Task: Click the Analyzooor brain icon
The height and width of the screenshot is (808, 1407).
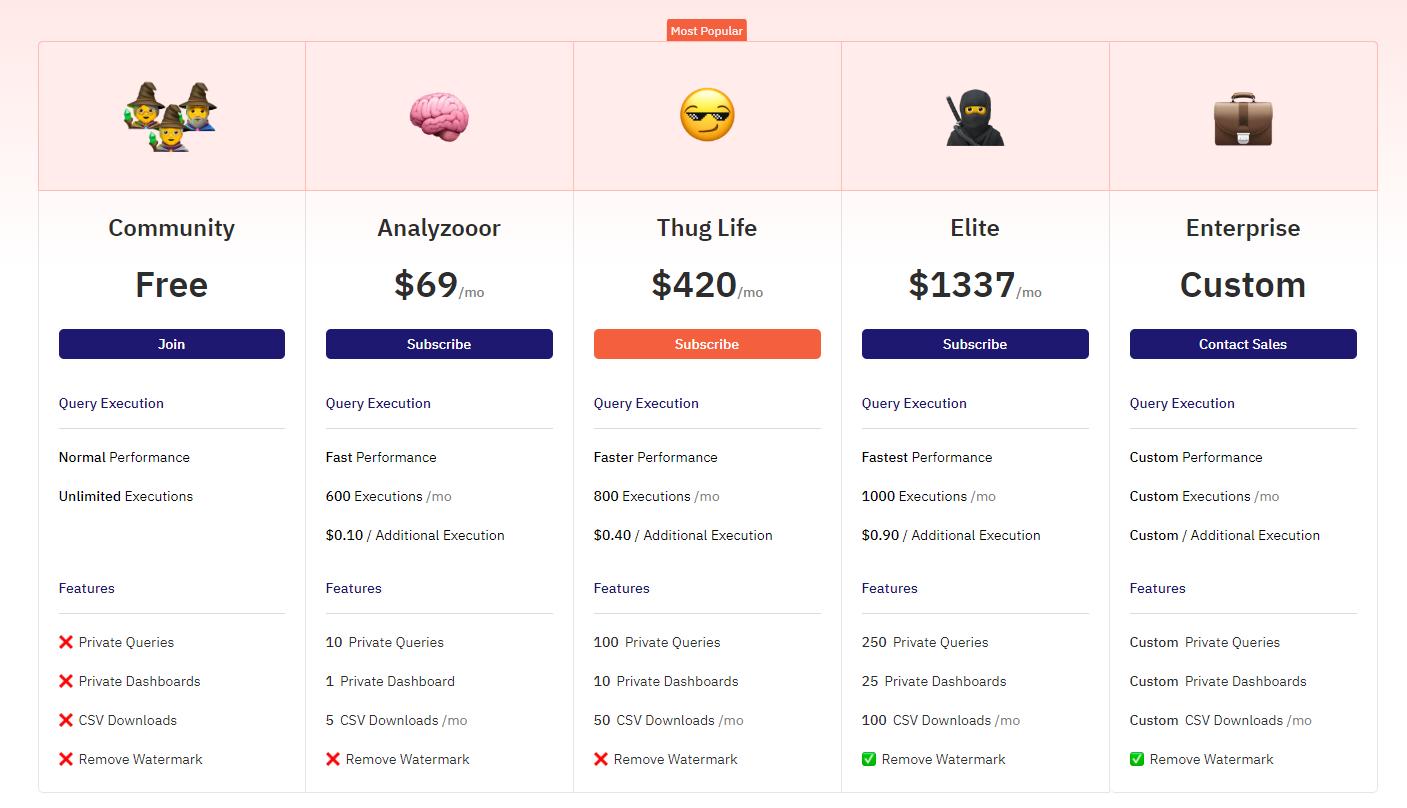Action: point(439,117)
